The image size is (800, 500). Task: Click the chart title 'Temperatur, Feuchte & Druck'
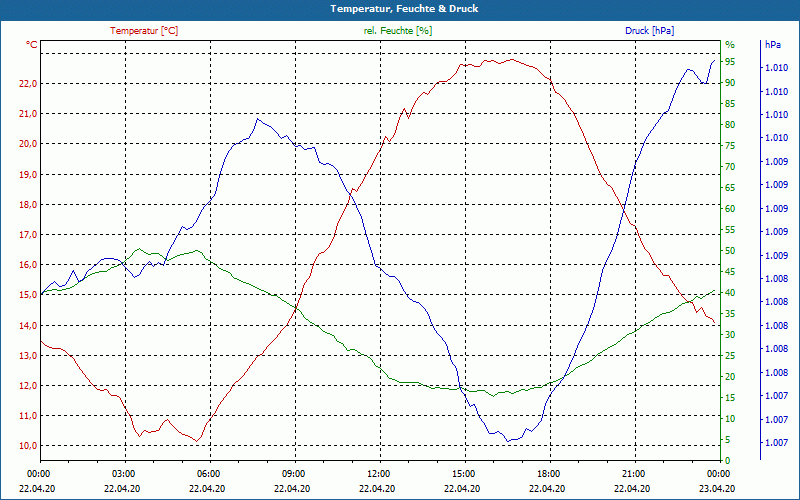click(x=404, y=9)
